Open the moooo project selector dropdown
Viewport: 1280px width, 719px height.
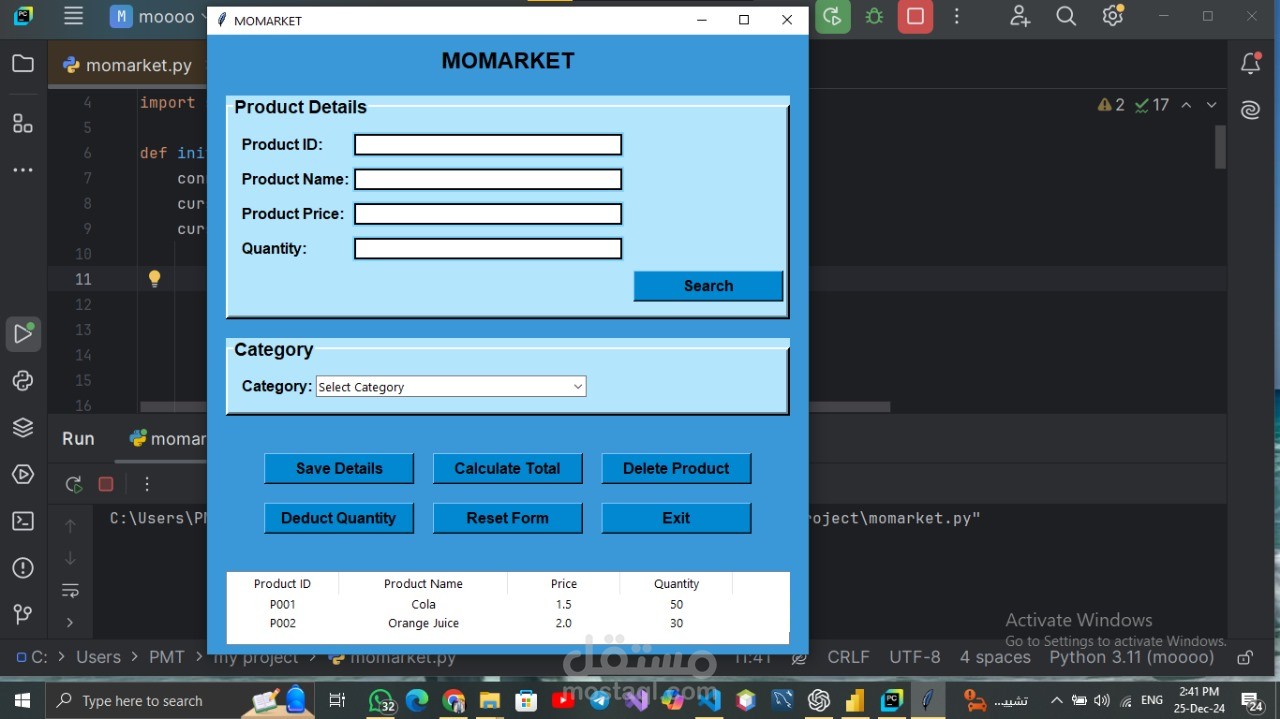(x=166, y=16)
